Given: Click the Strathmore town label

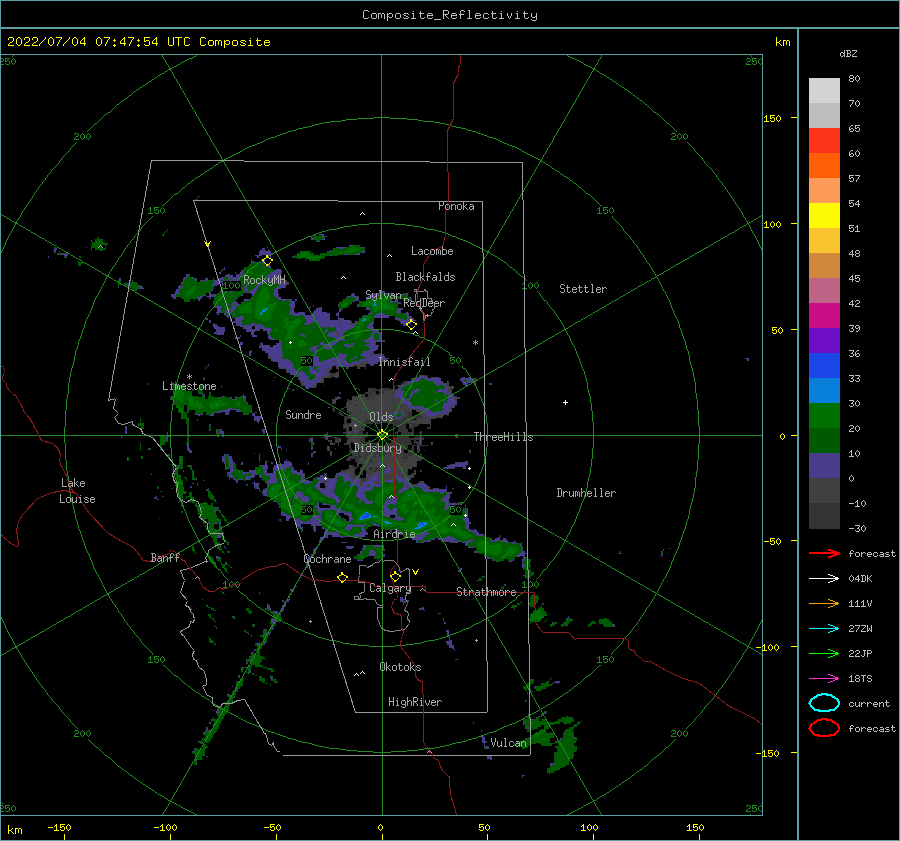Looking at the screenshot, I should pyautogui.click(x=486, y=592).
